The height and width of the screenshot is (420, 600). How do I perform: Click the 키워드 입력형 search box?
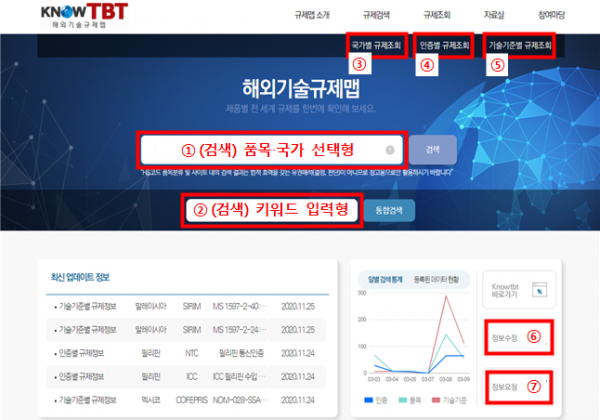[x=266, y=210]
